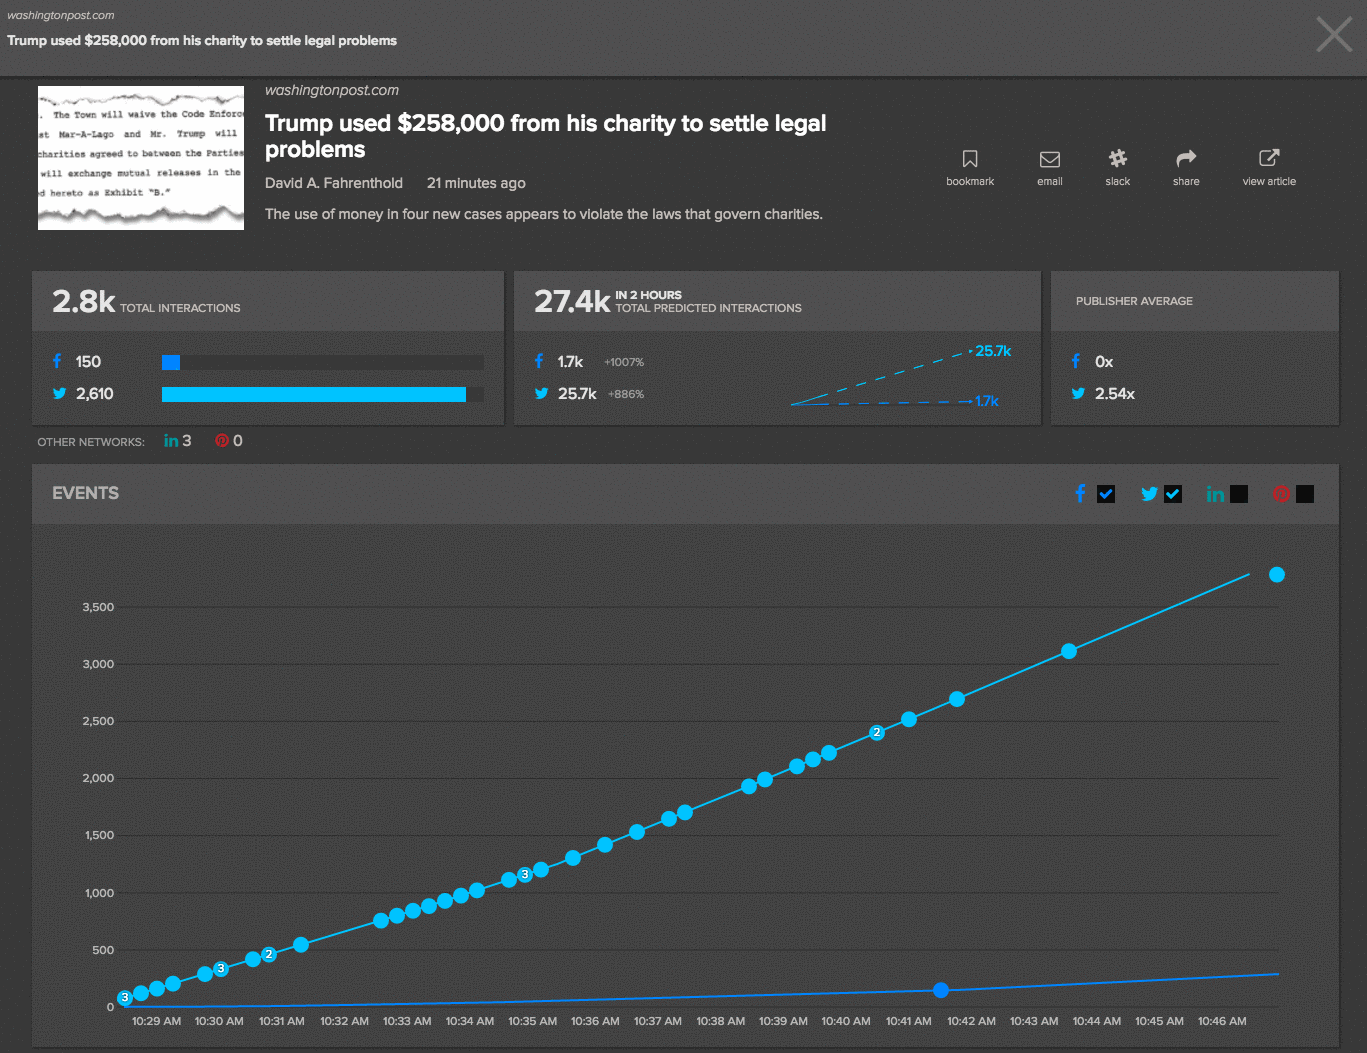The width and height of the screenshot is (1367, 1053).
Task: Click the Pinterest icon under Other Networks
Action: tap(222, 441)
